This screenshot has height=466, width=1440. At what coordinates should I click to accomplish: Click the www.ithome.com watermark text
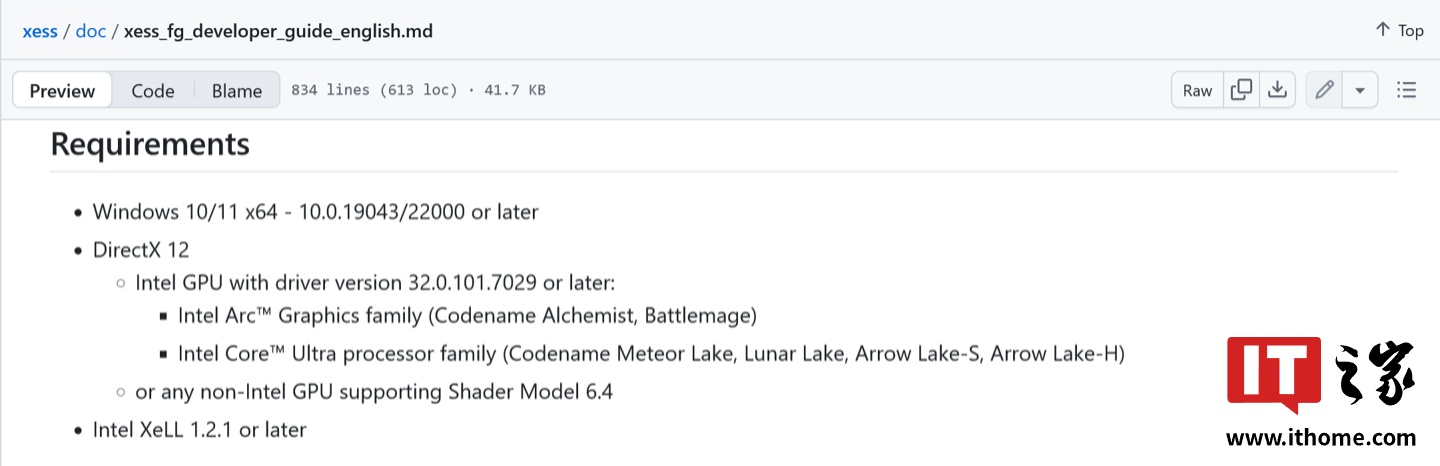1320,438
